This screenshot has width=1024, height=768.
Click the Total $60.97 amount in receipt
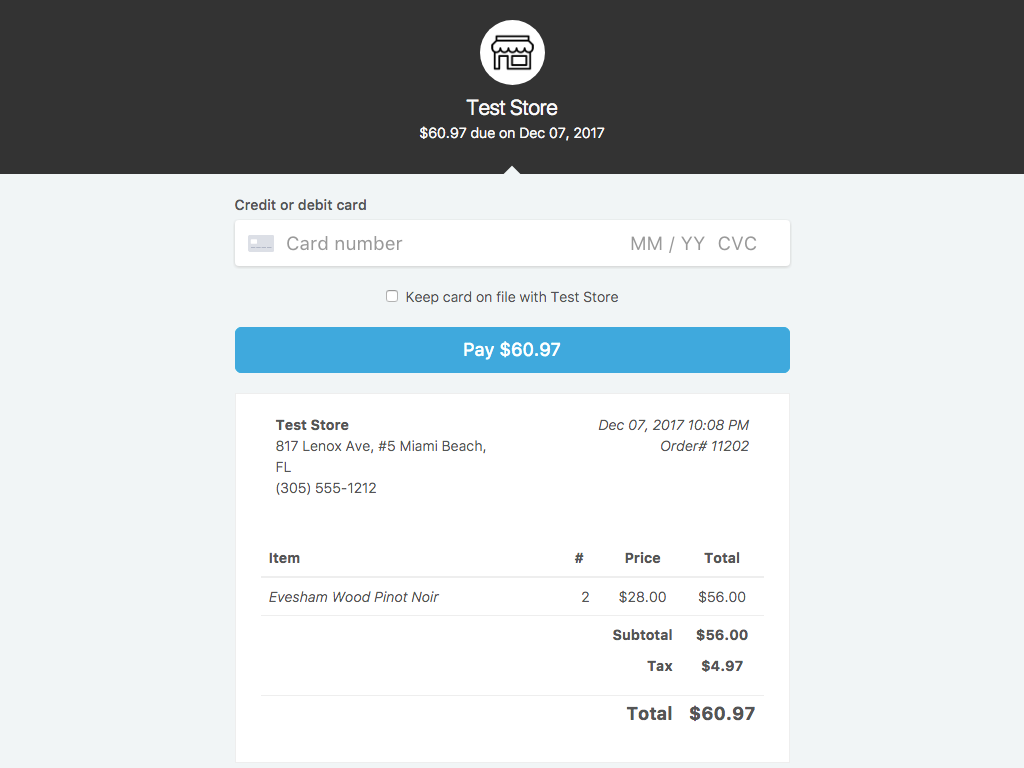722,714
